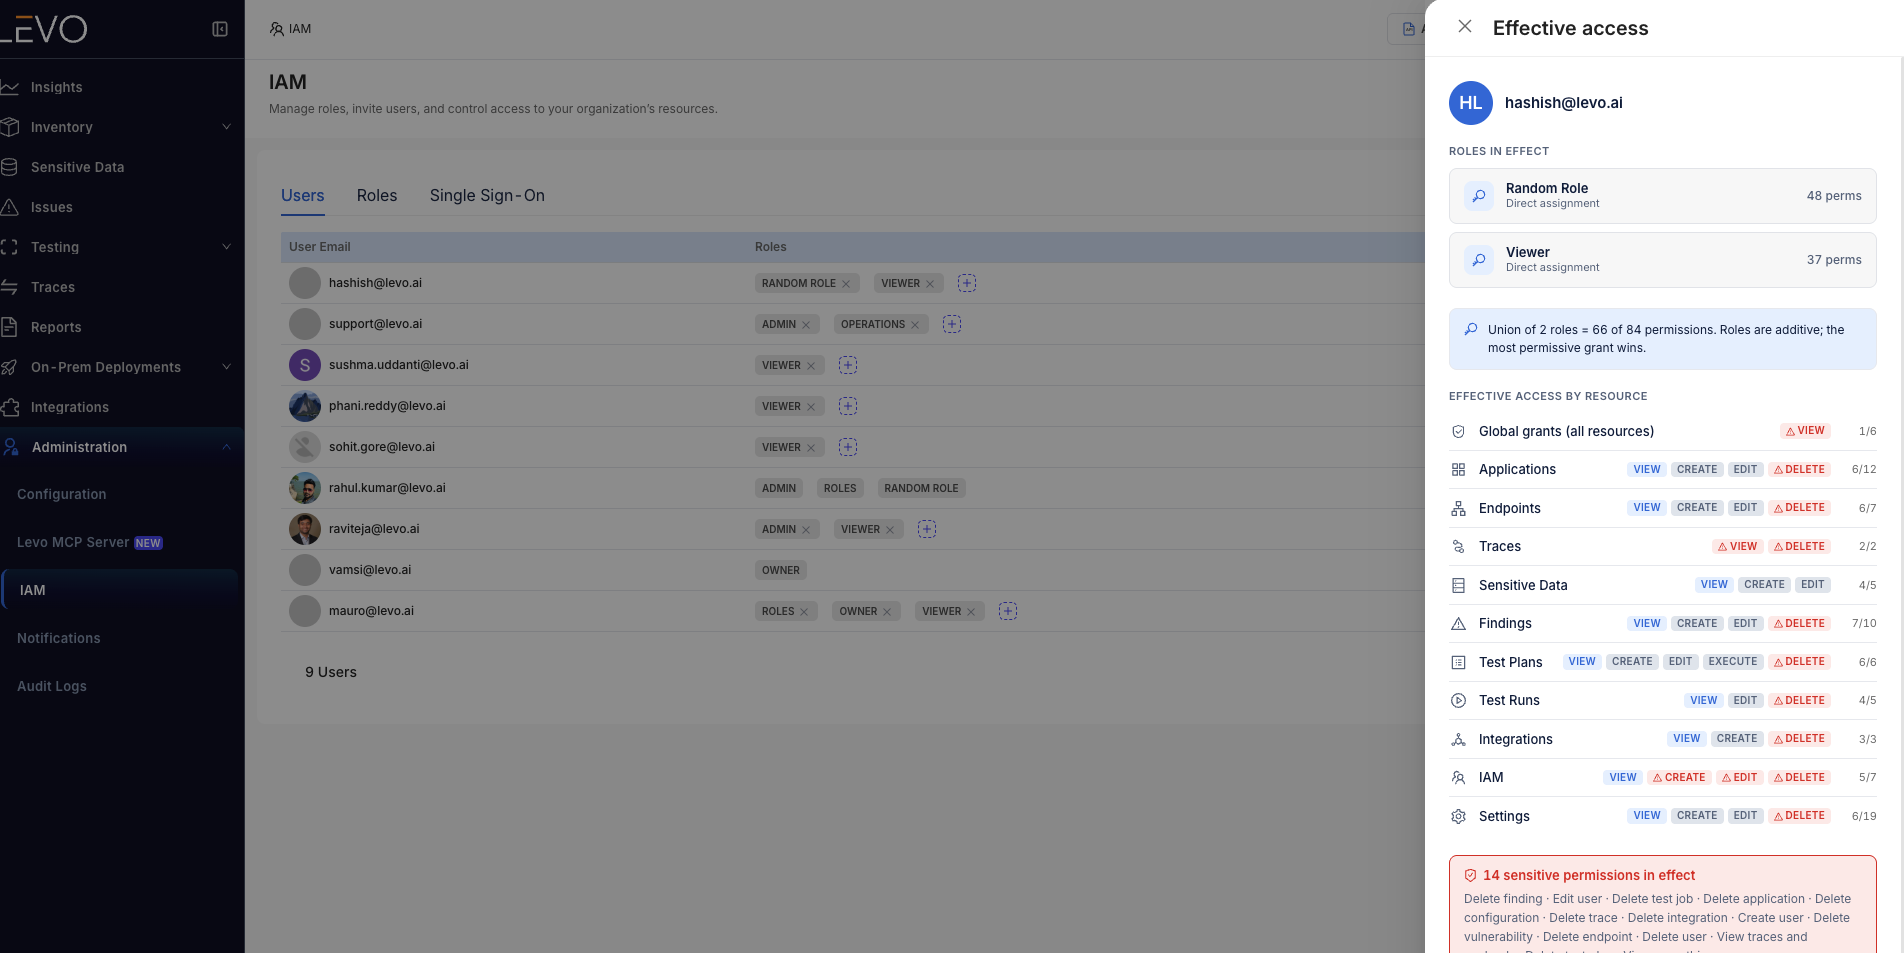Click the Integrations resource row label
The width and height of the screenshot is (1904, 953).
(x=1516, y=740)
